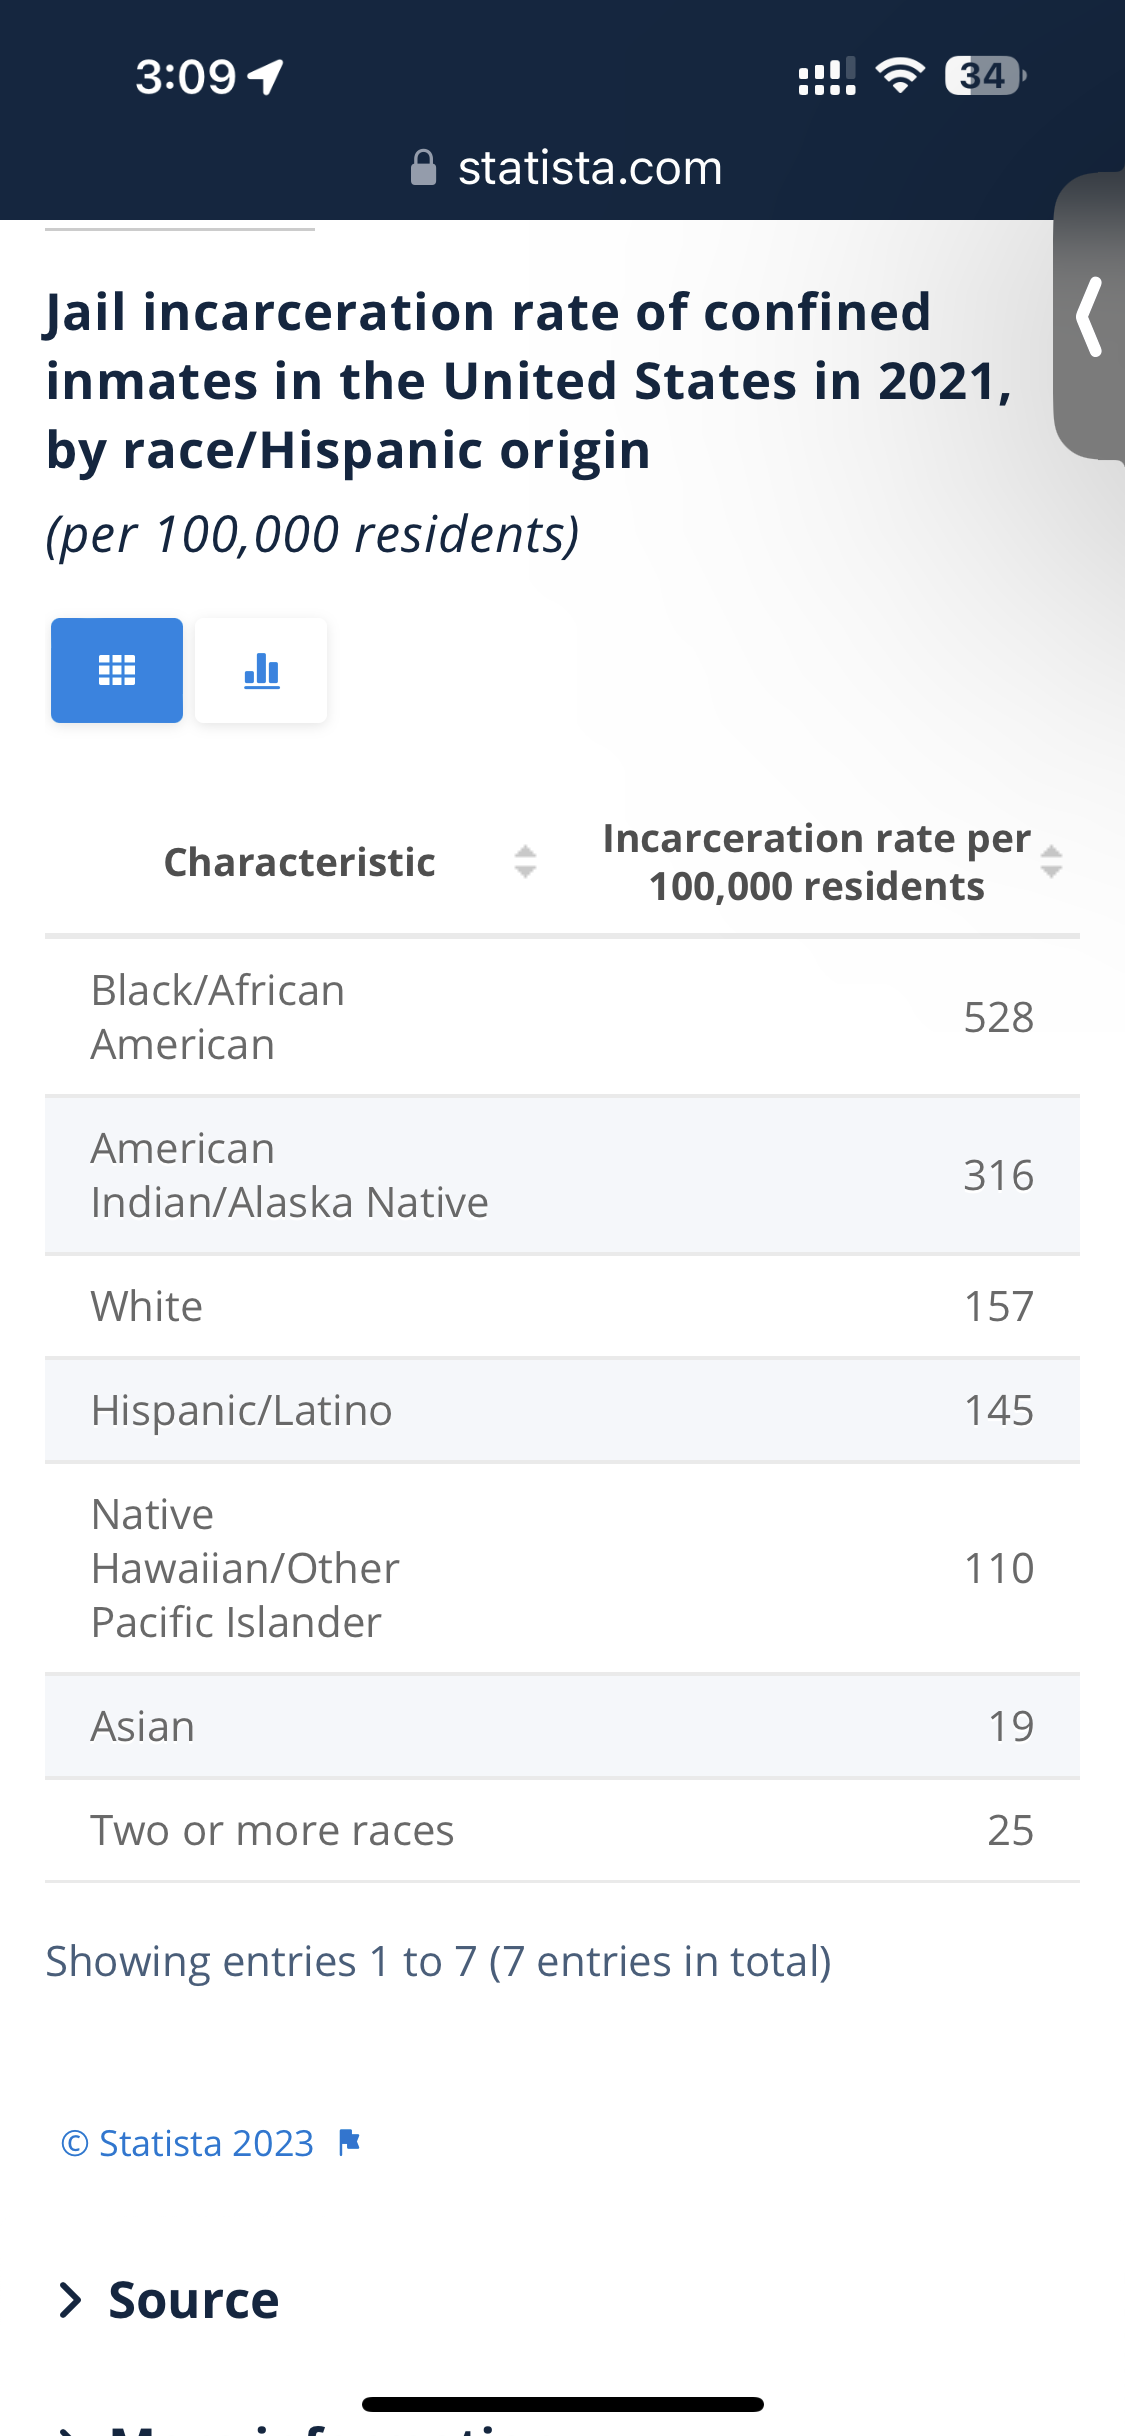
Task: Tap the battery indicator icon
Action: 985,76
